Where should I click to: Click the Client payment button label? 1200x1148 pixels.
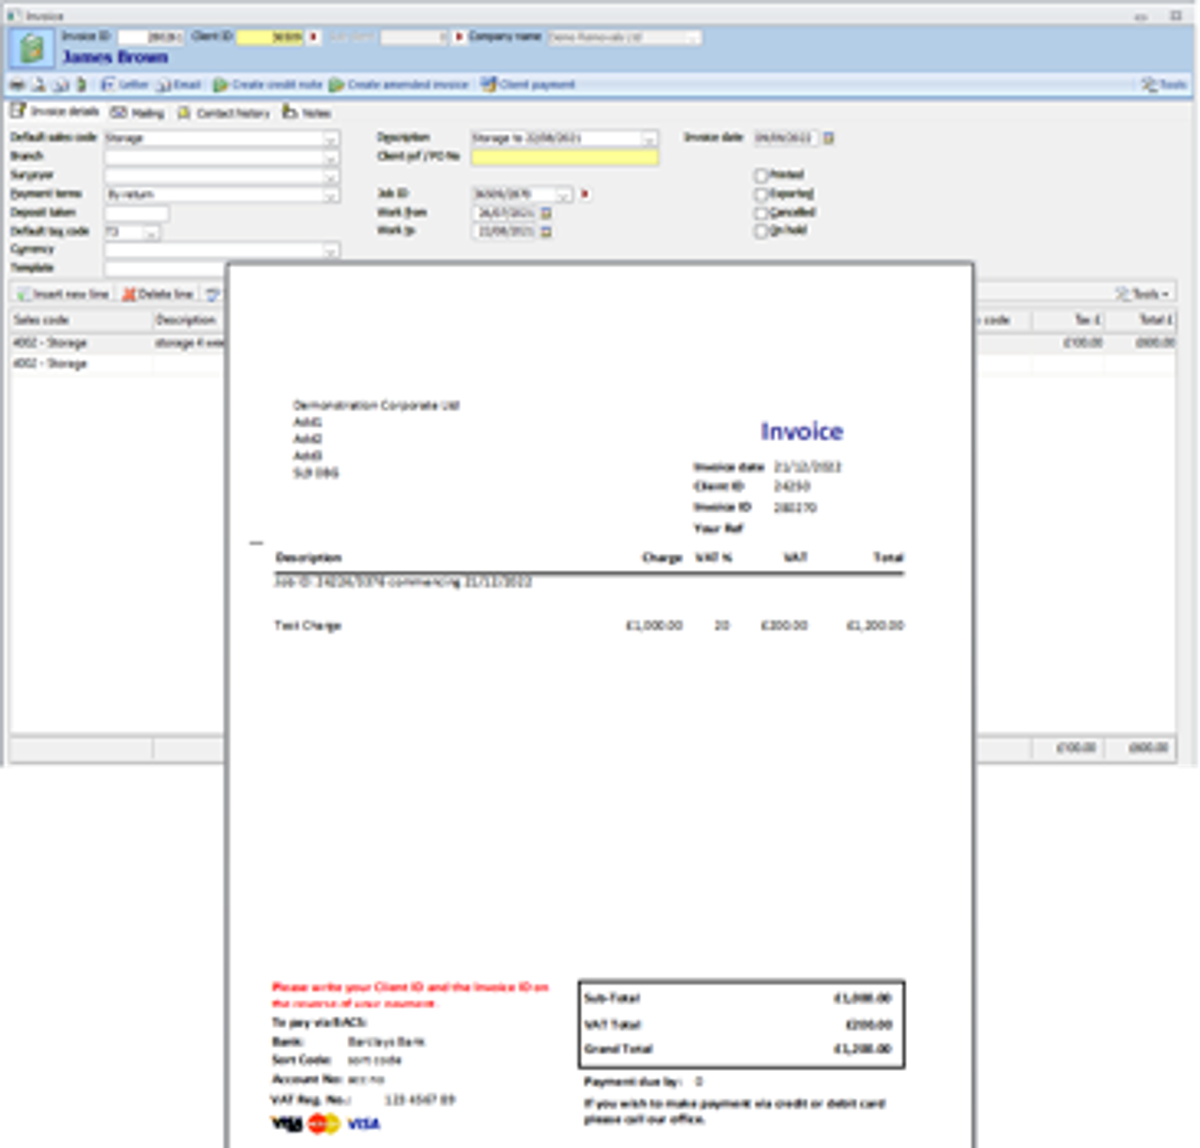(x=537, y=85)
